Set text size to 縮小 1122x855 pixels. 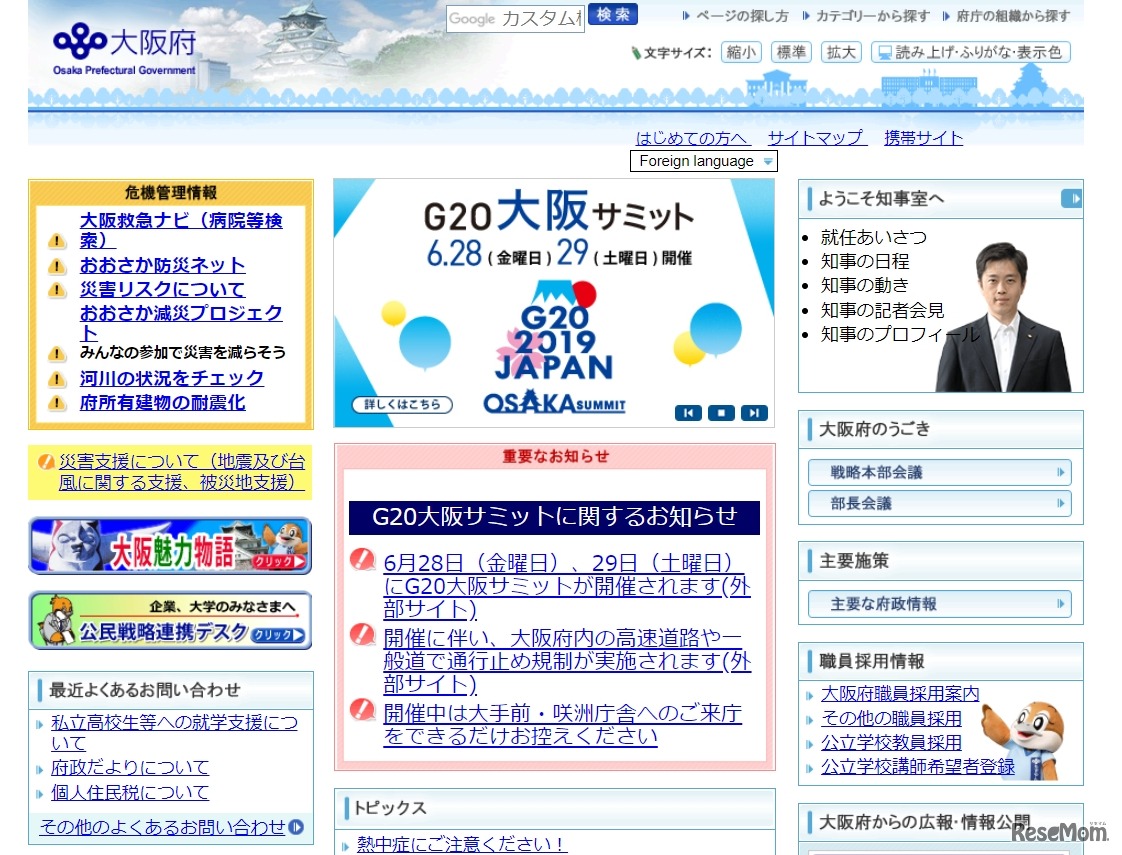[741, 52]
